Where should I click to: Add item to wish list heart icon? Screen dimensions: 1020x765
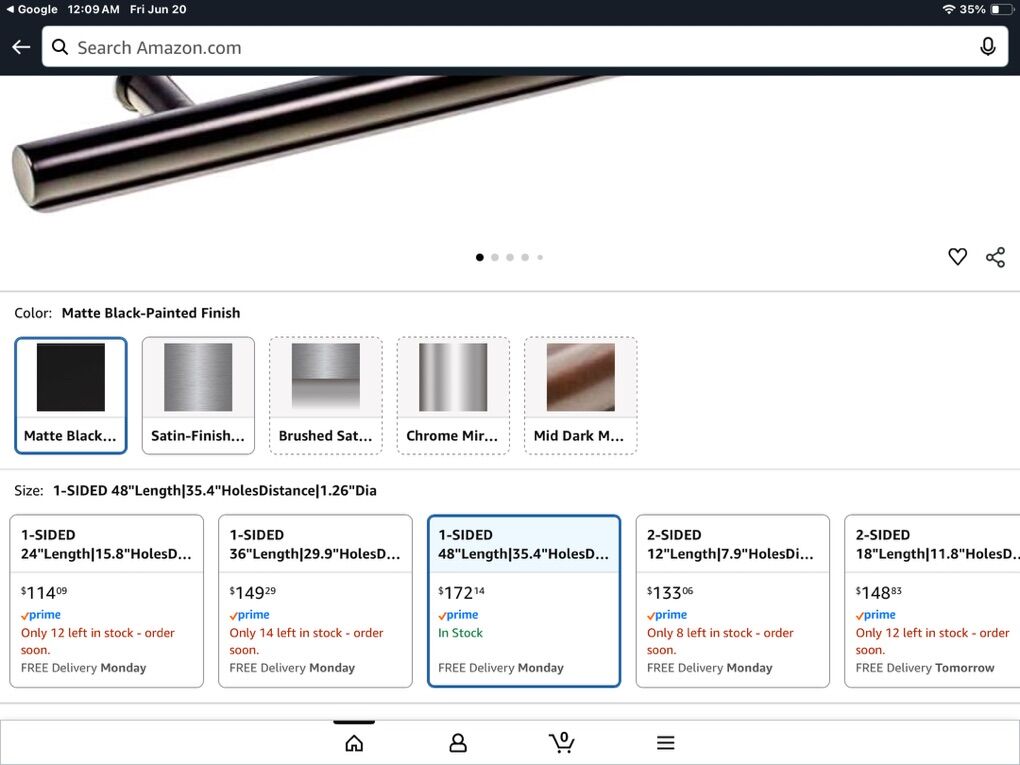(x=957, y=257)
